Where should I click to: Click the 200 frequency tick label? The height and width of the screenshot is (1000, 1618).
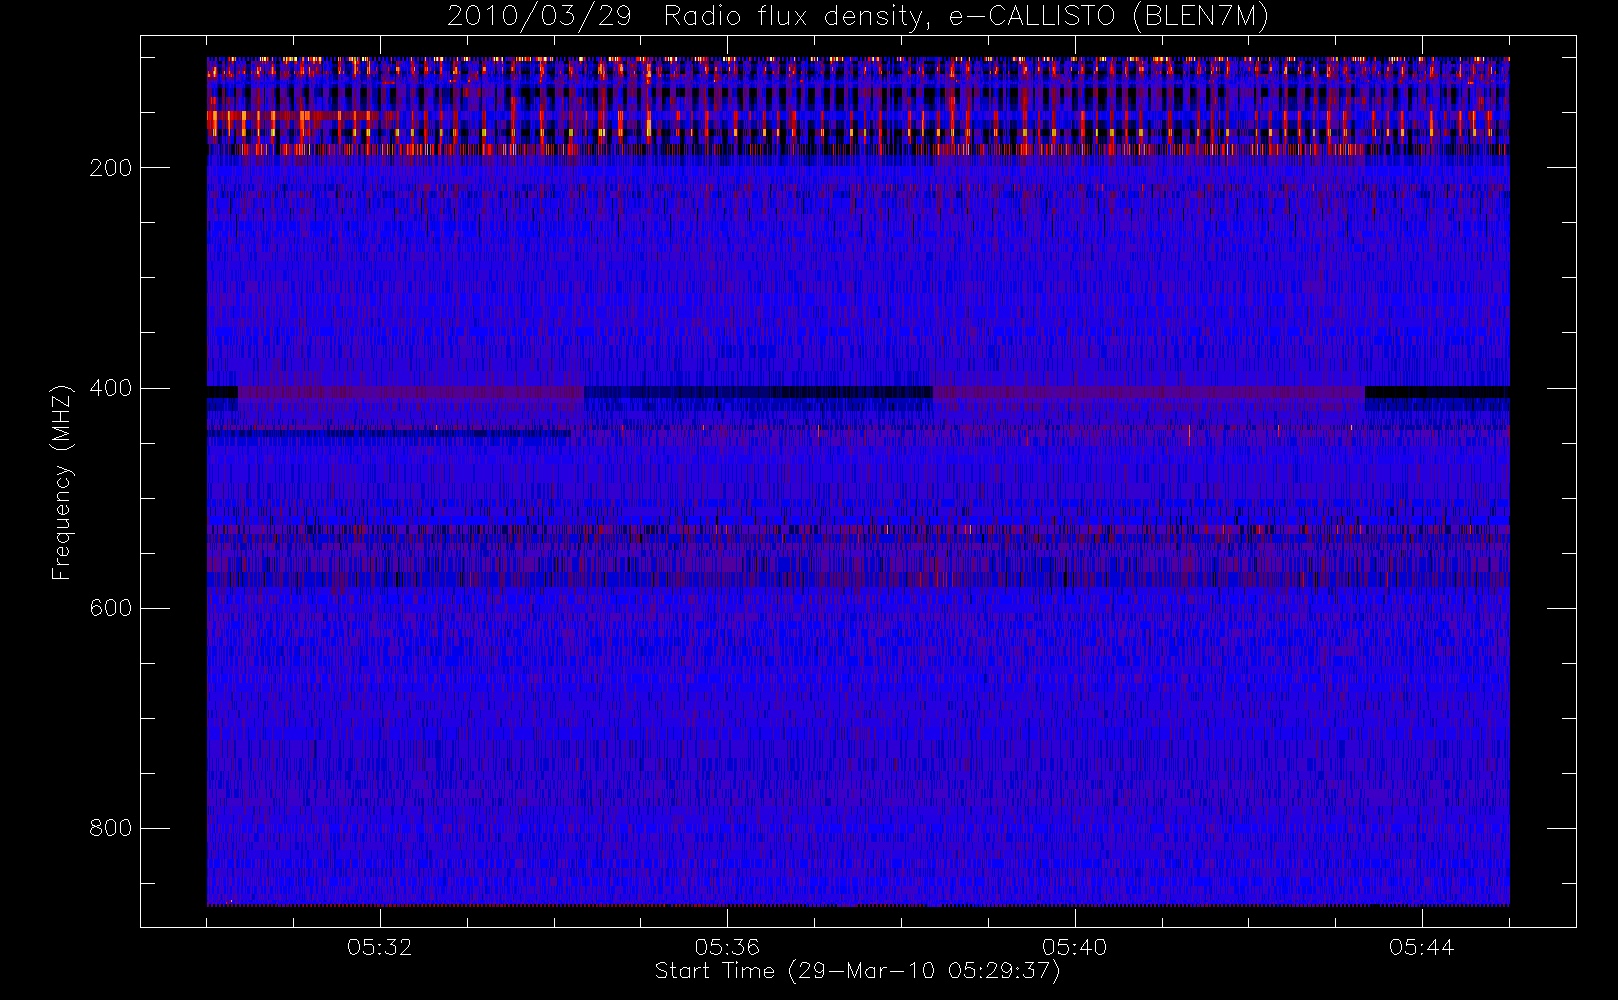coord(111,168)
